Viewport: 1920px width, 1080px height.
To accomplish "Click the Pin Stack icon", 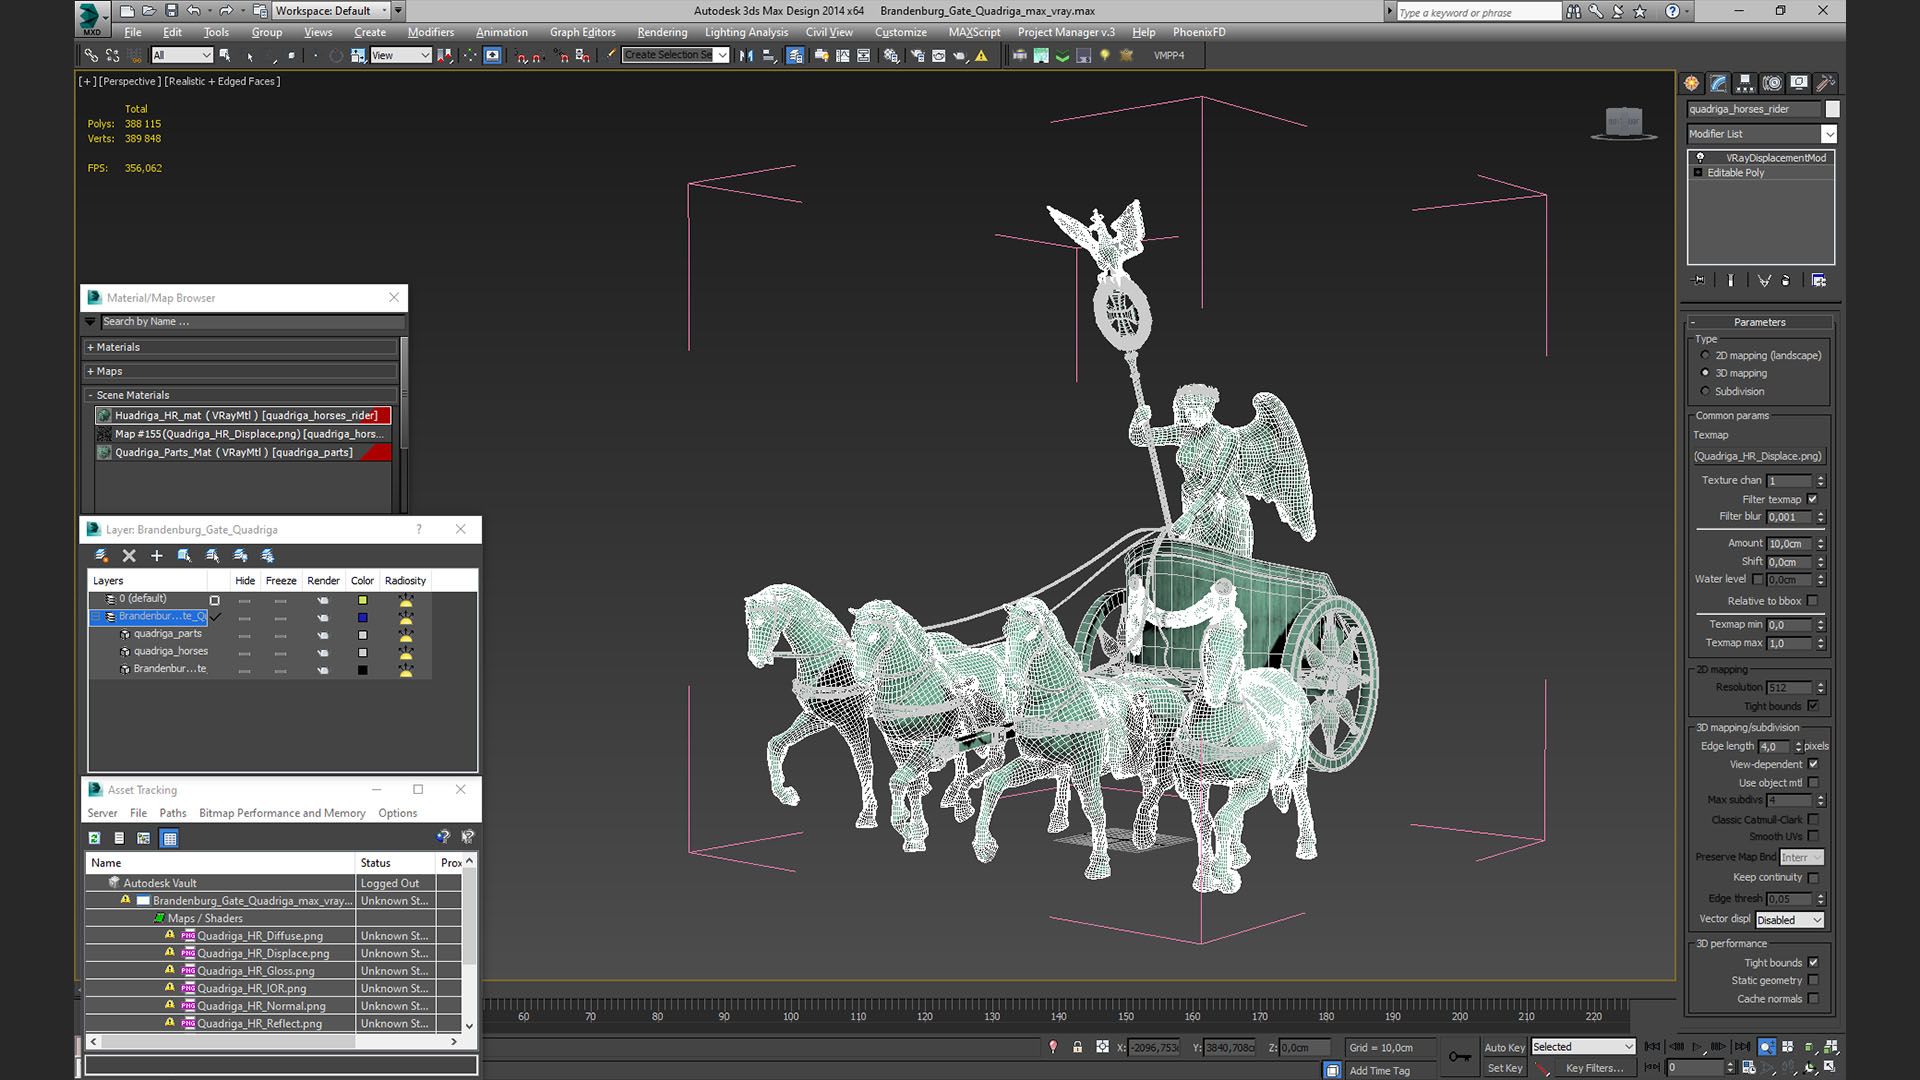I will pyautogui.click(x=1698, y=280).
